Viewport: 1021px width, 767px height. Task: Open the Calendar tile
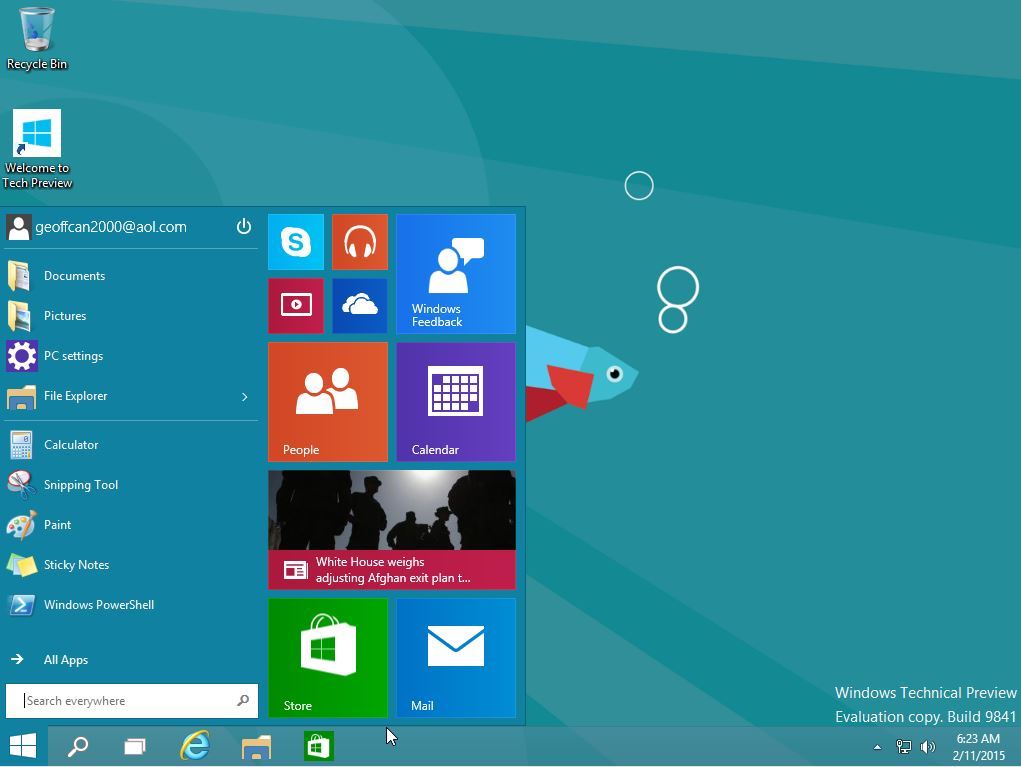pyautogui.click(x=456, y=402)
